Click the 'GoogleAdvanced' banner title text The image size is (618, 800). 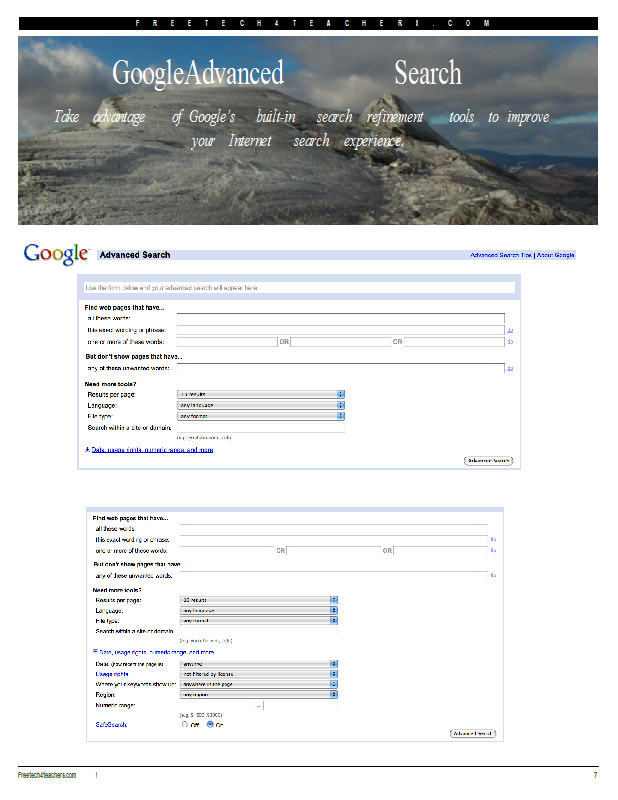pyautogui.click(x=198, y=73)
